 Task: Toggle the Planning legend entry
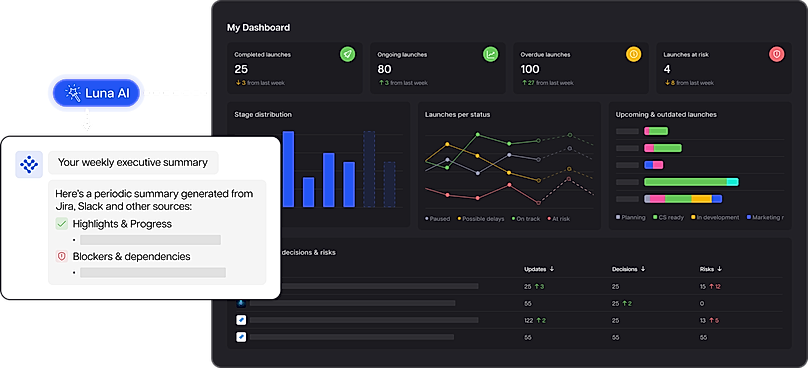pos(631,218)
